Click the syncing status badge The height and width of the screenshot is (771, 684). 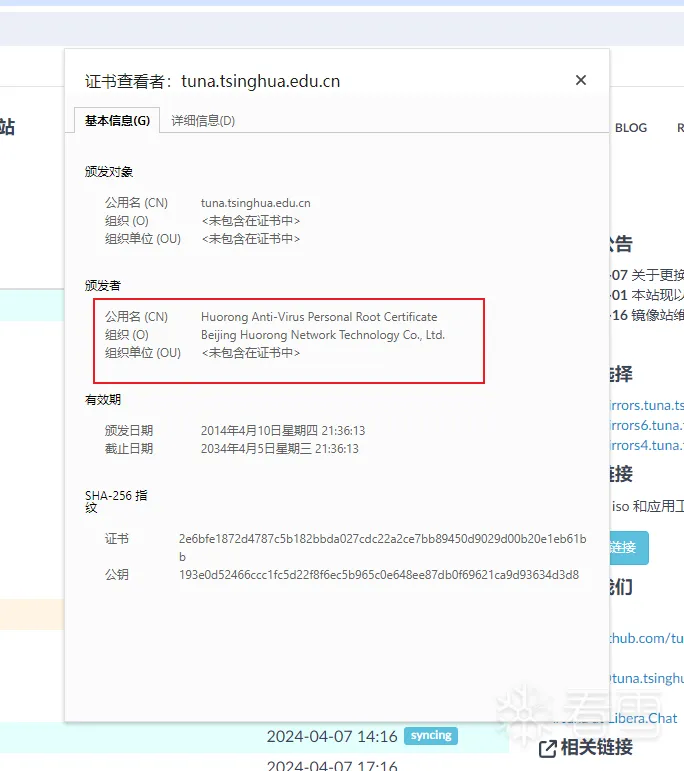click(x=431, y=736)
